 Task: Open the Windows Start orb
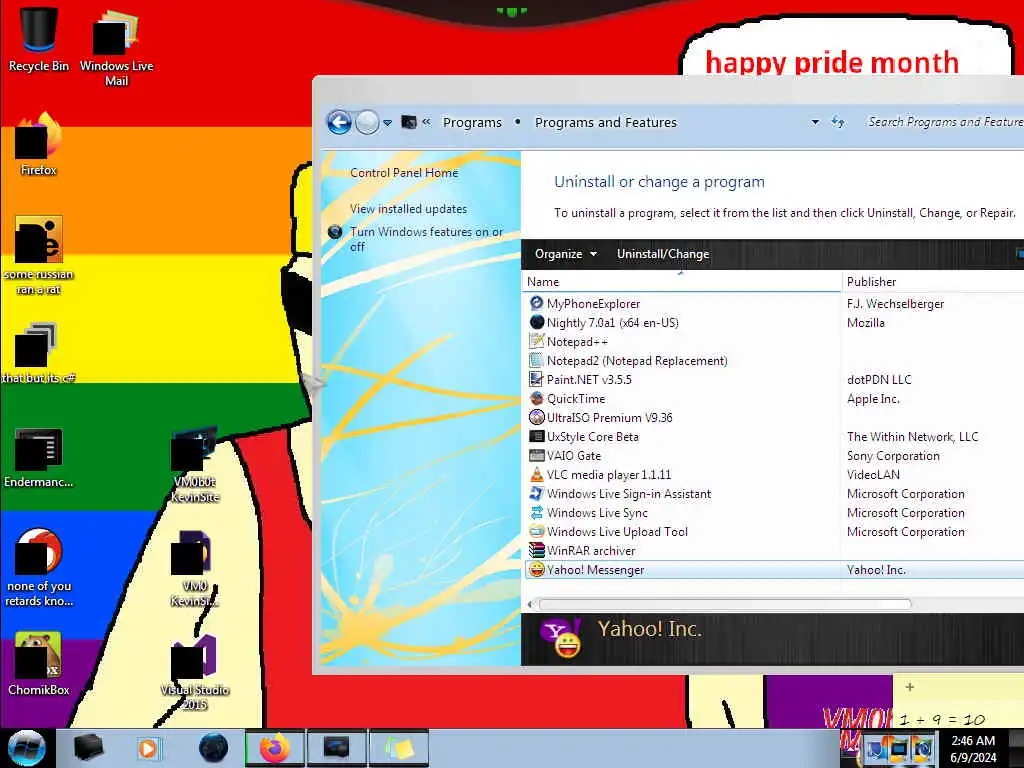tap(26, 748)
